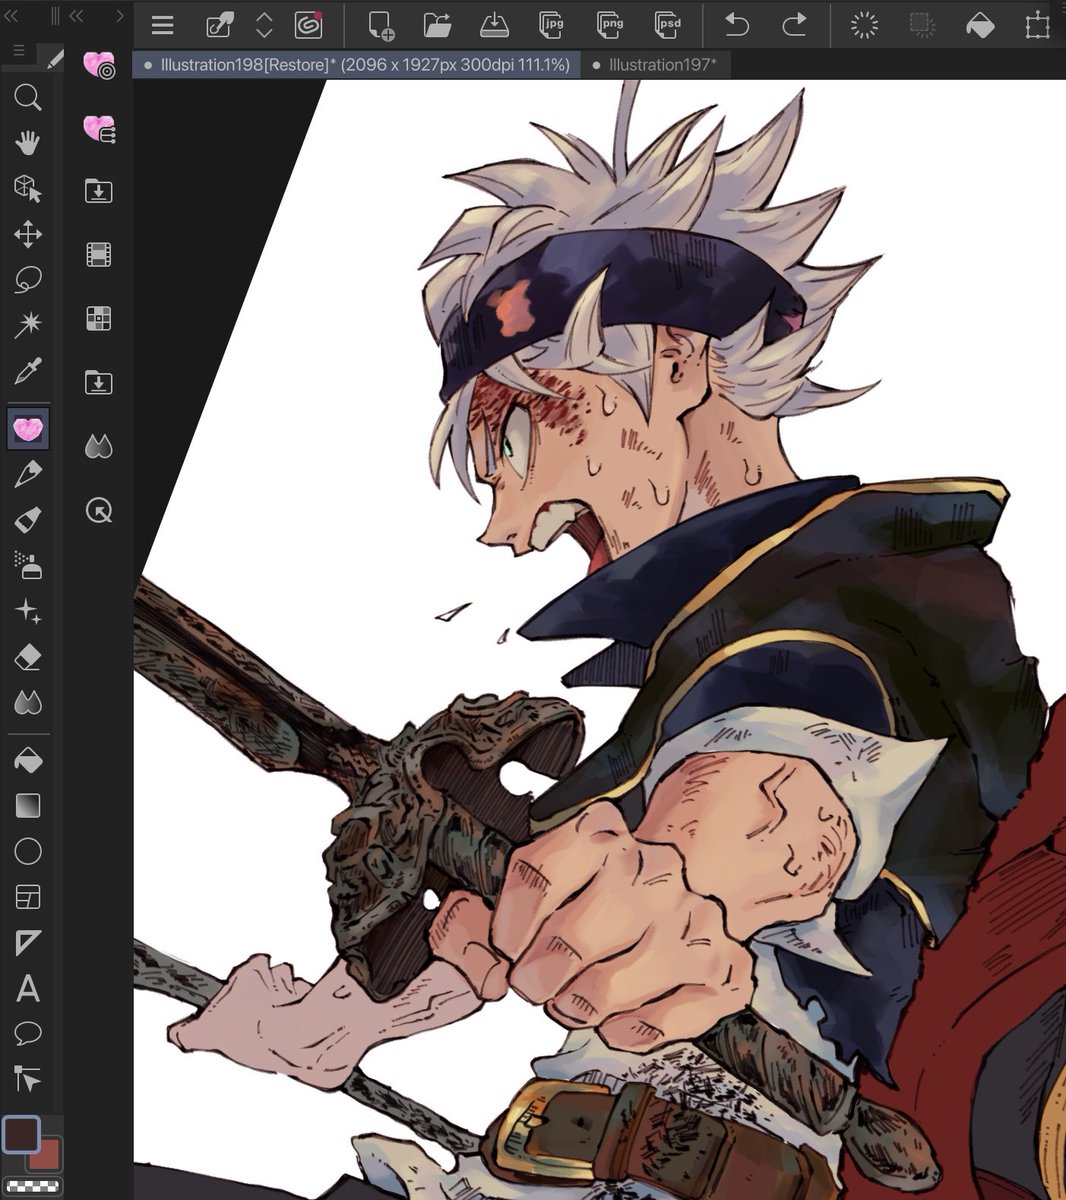Select the Decoration sparkle tool
This screenshot has width=1066, height=1200.
[28, 611]
